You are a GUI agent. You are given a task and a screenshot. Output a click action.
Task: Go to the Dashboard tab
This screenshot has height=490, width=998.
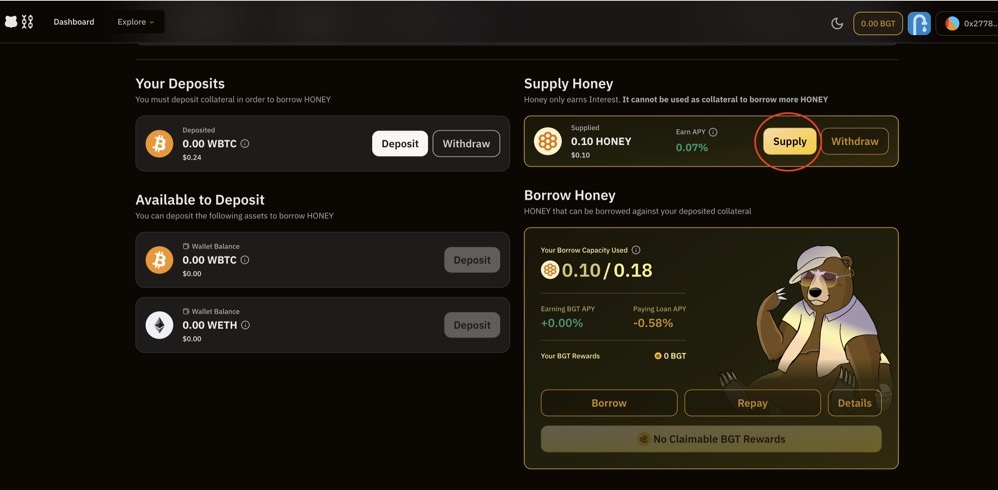click(74, 22)
